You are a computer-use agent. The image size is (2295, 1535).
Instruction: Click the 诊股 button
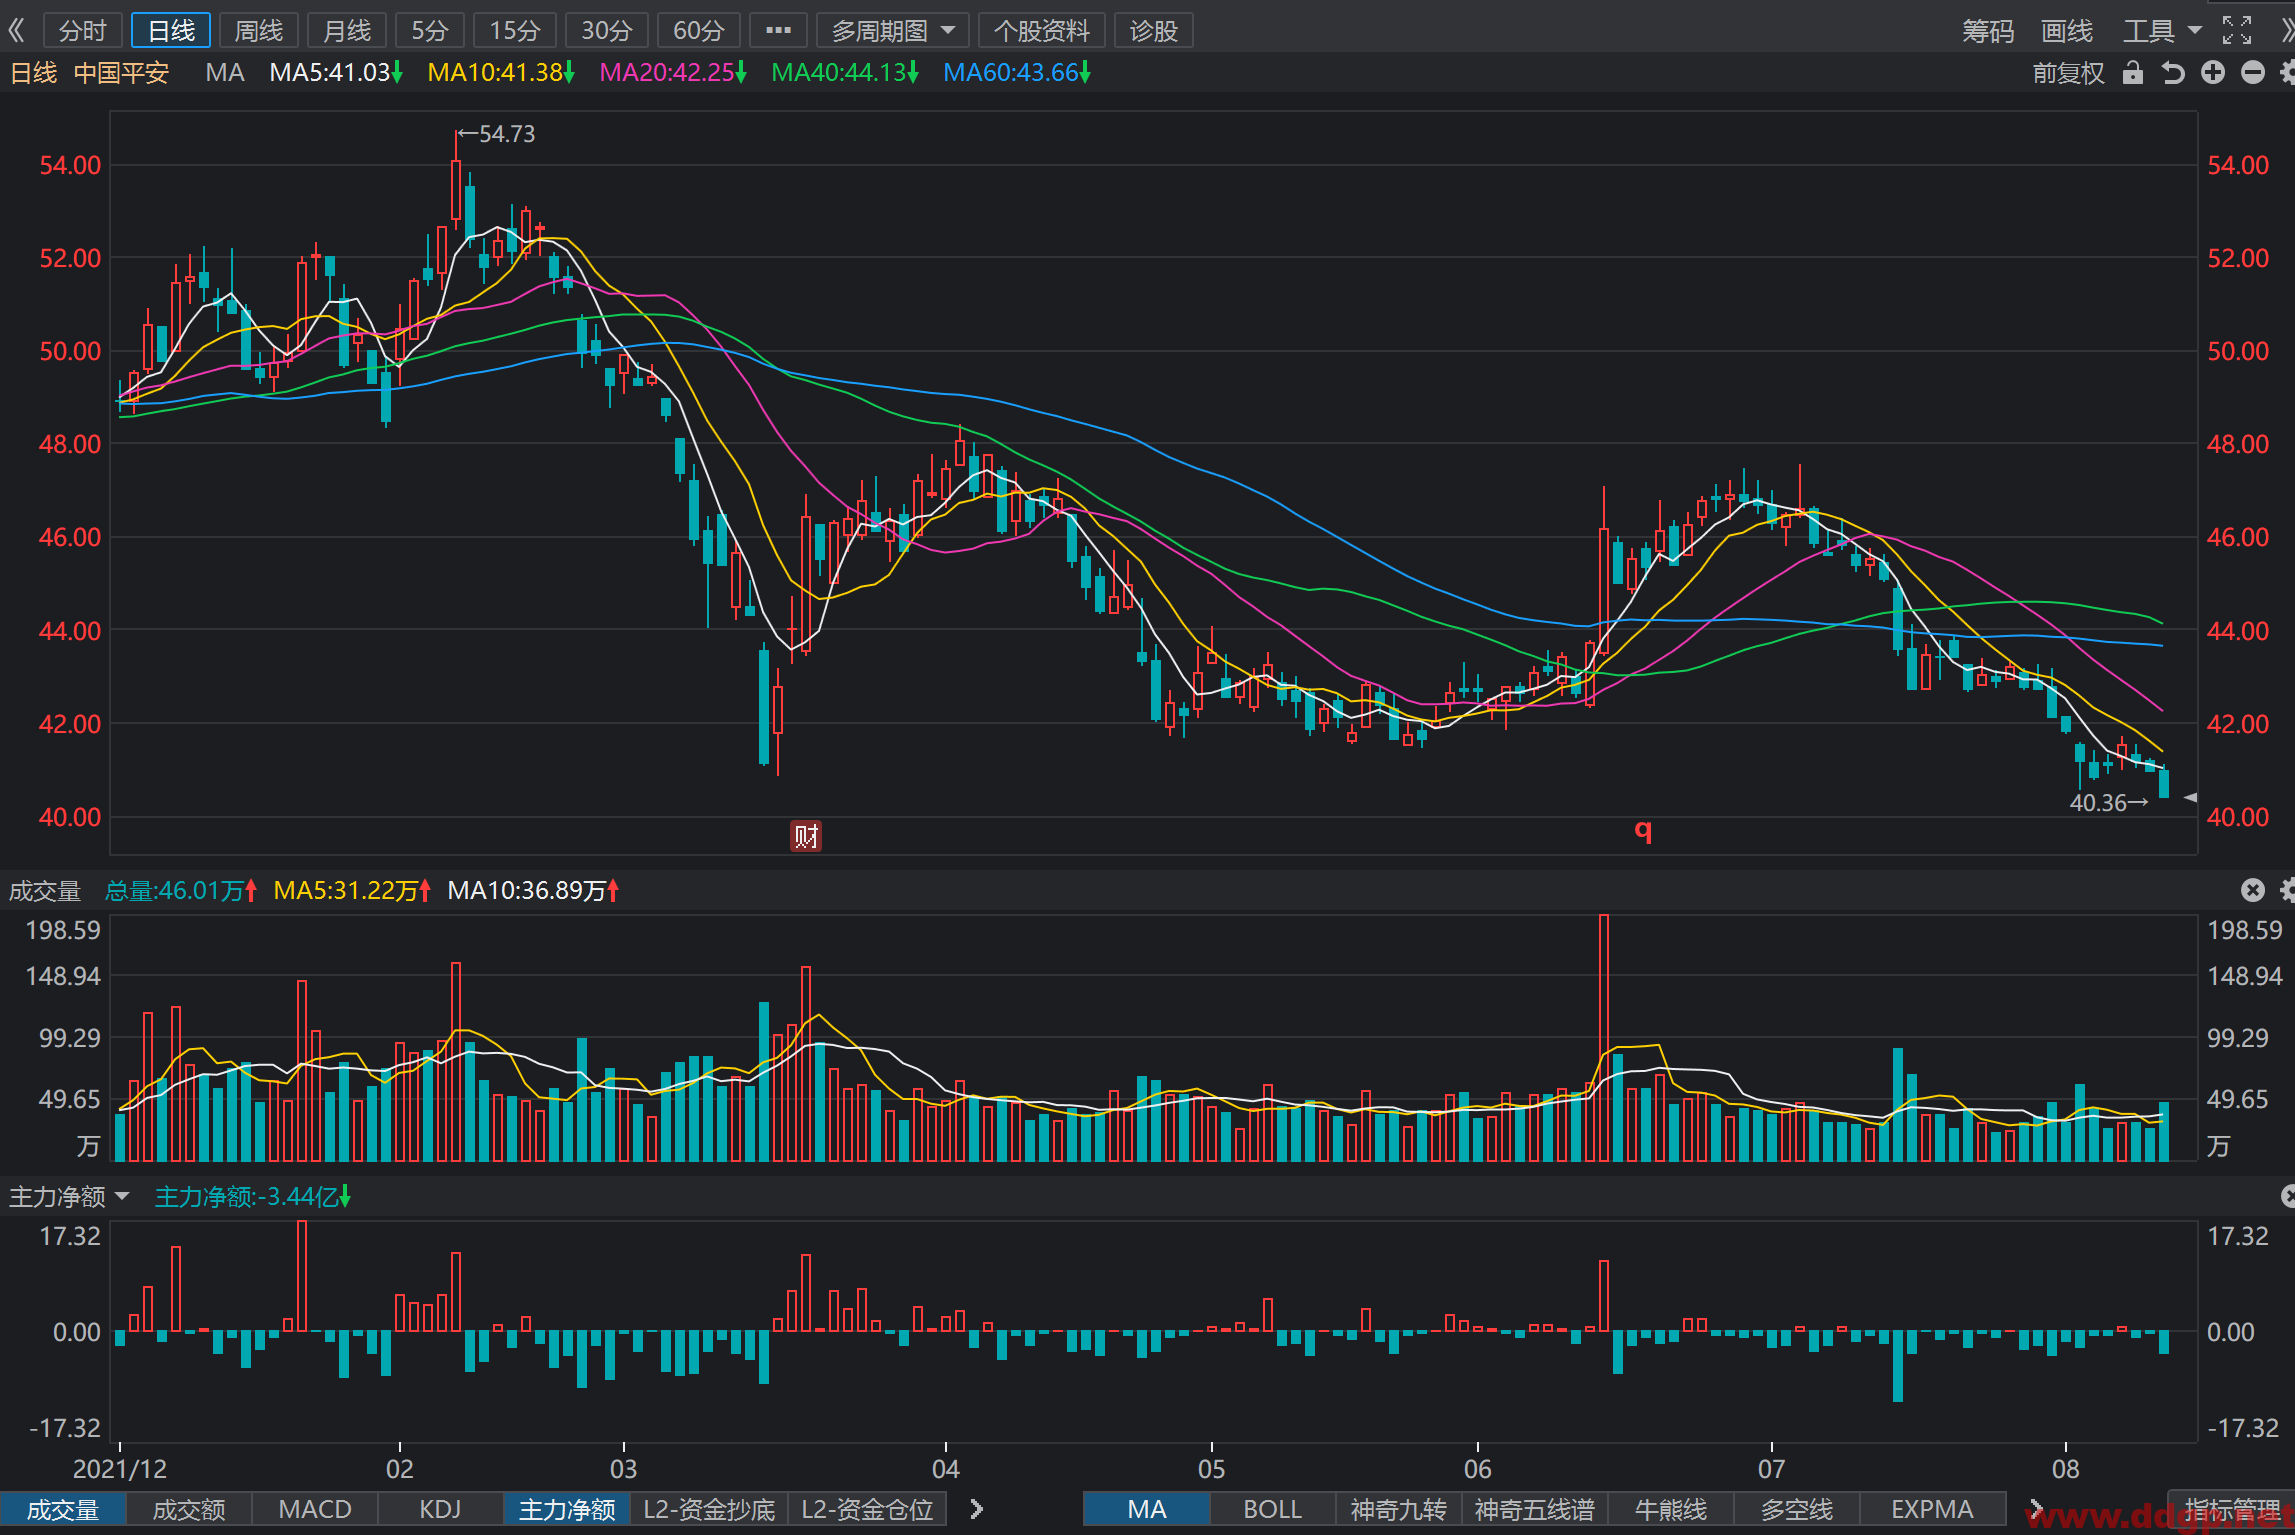(1153, 31)
